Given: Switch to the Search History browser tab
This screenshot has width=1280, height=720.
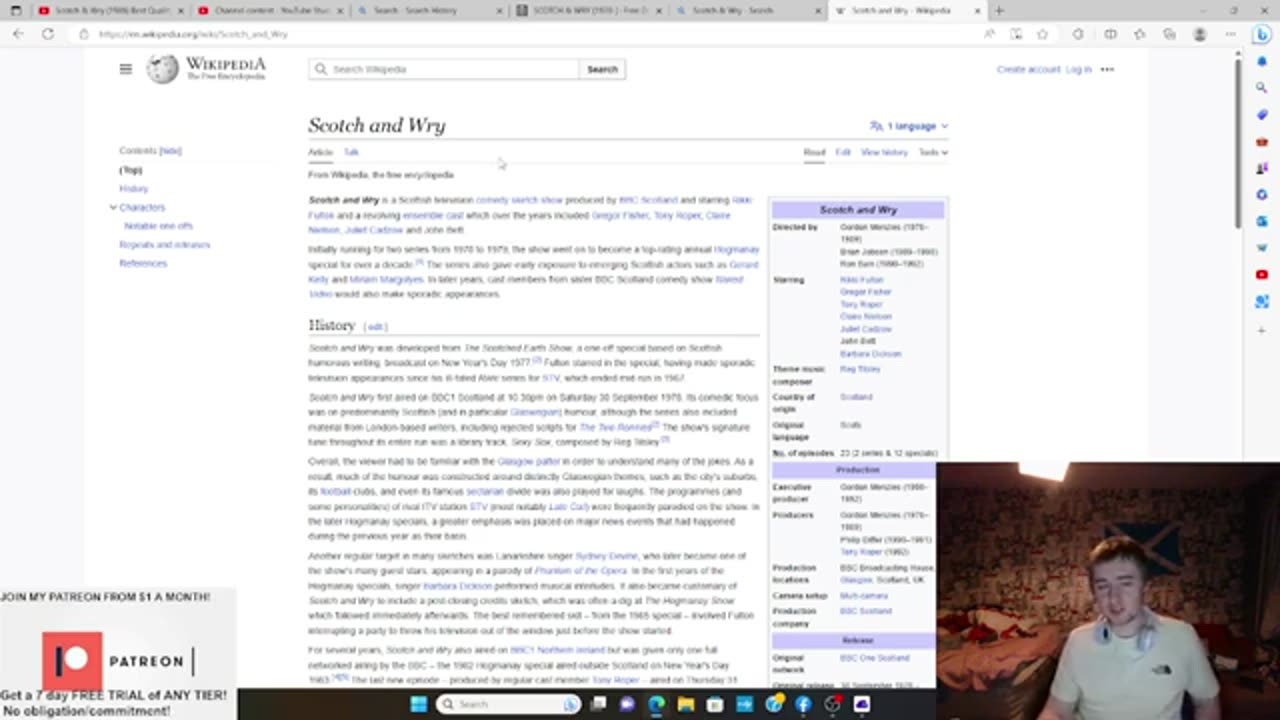Looking at the screenshot, I should point(430,11).
